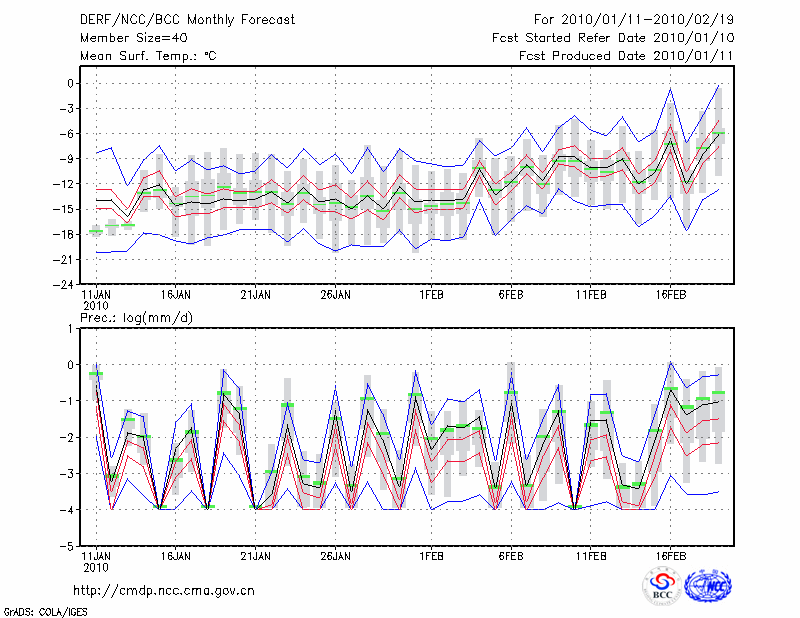Click 16JAN on the temperature chart axis
Viewport: 800px width, 618px height.
(175, 295)
